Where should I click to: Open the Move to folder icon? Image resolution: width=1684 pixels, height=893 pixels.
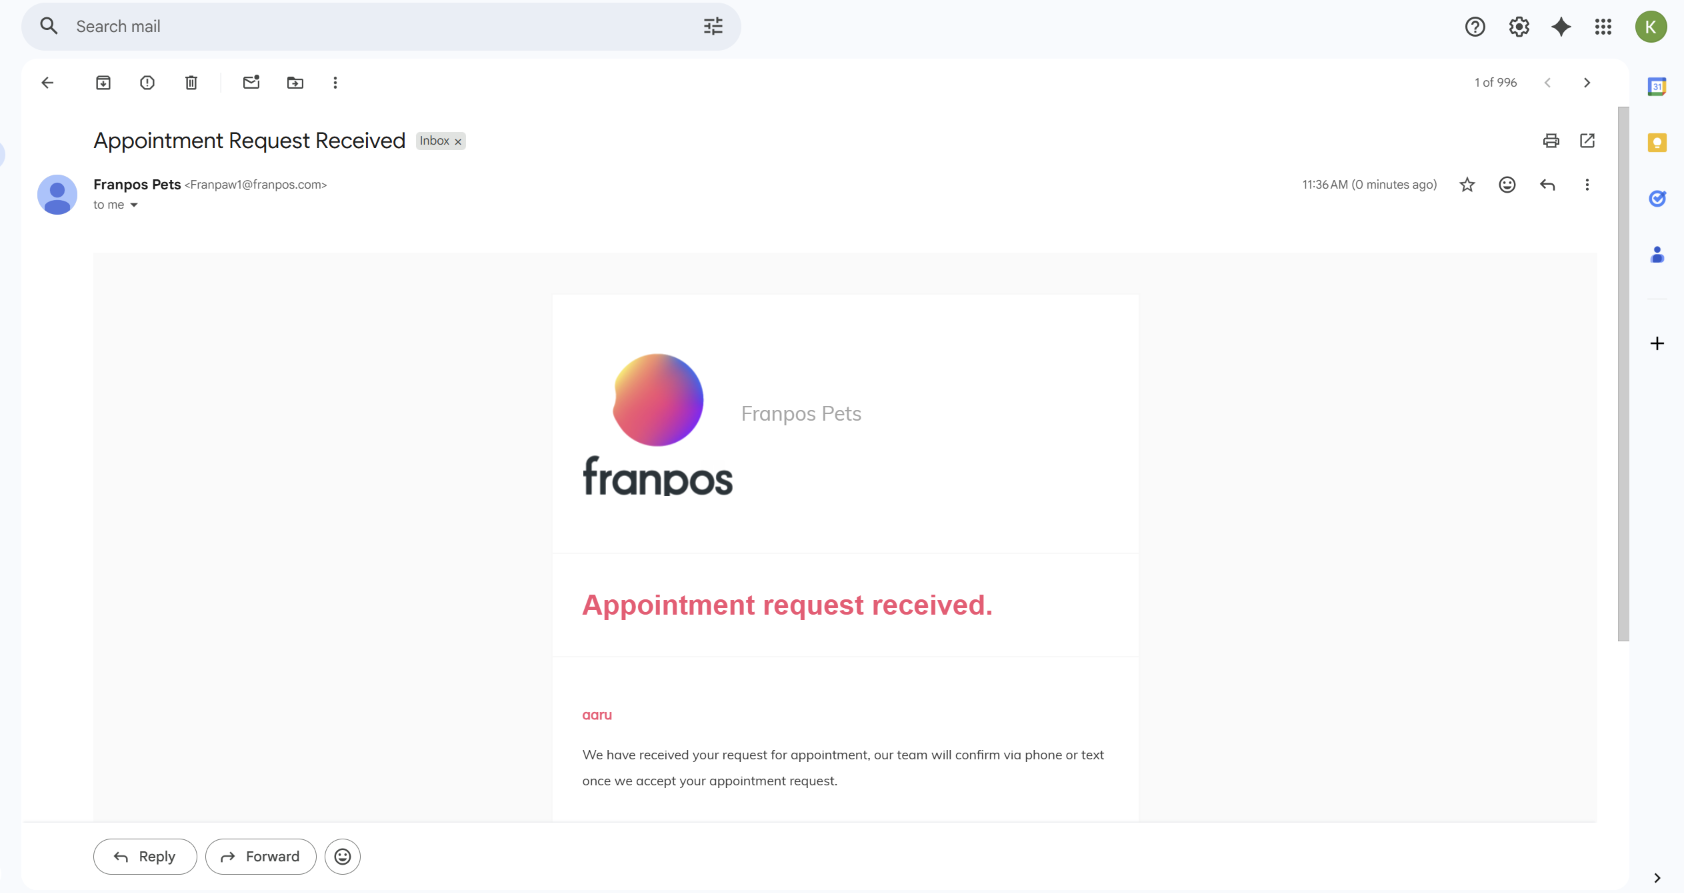coord(295,83)
